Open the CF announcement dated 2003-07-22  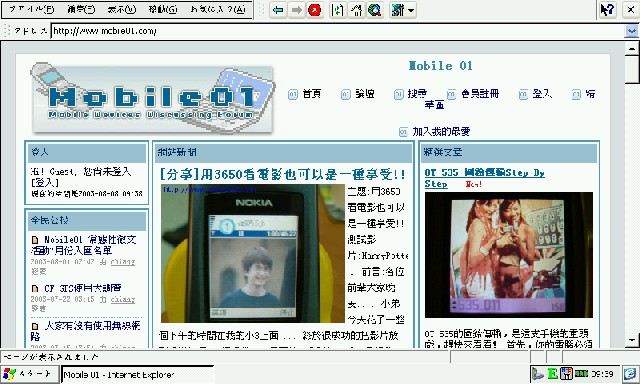[83, 288]
